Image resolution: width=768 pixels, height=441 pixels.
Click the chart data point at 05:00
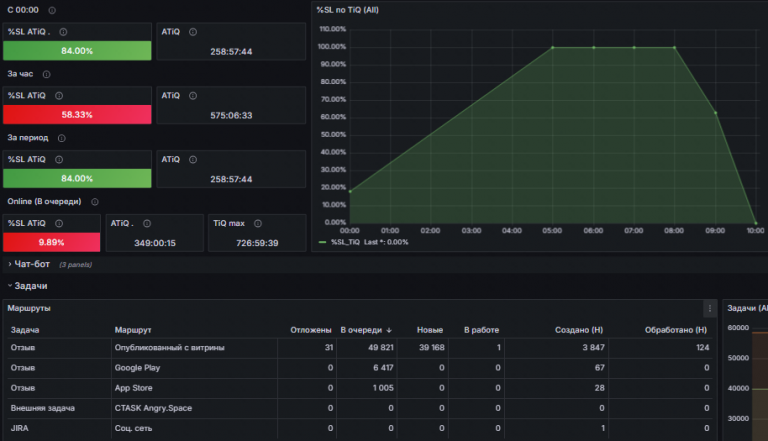[x=553, y=48]
